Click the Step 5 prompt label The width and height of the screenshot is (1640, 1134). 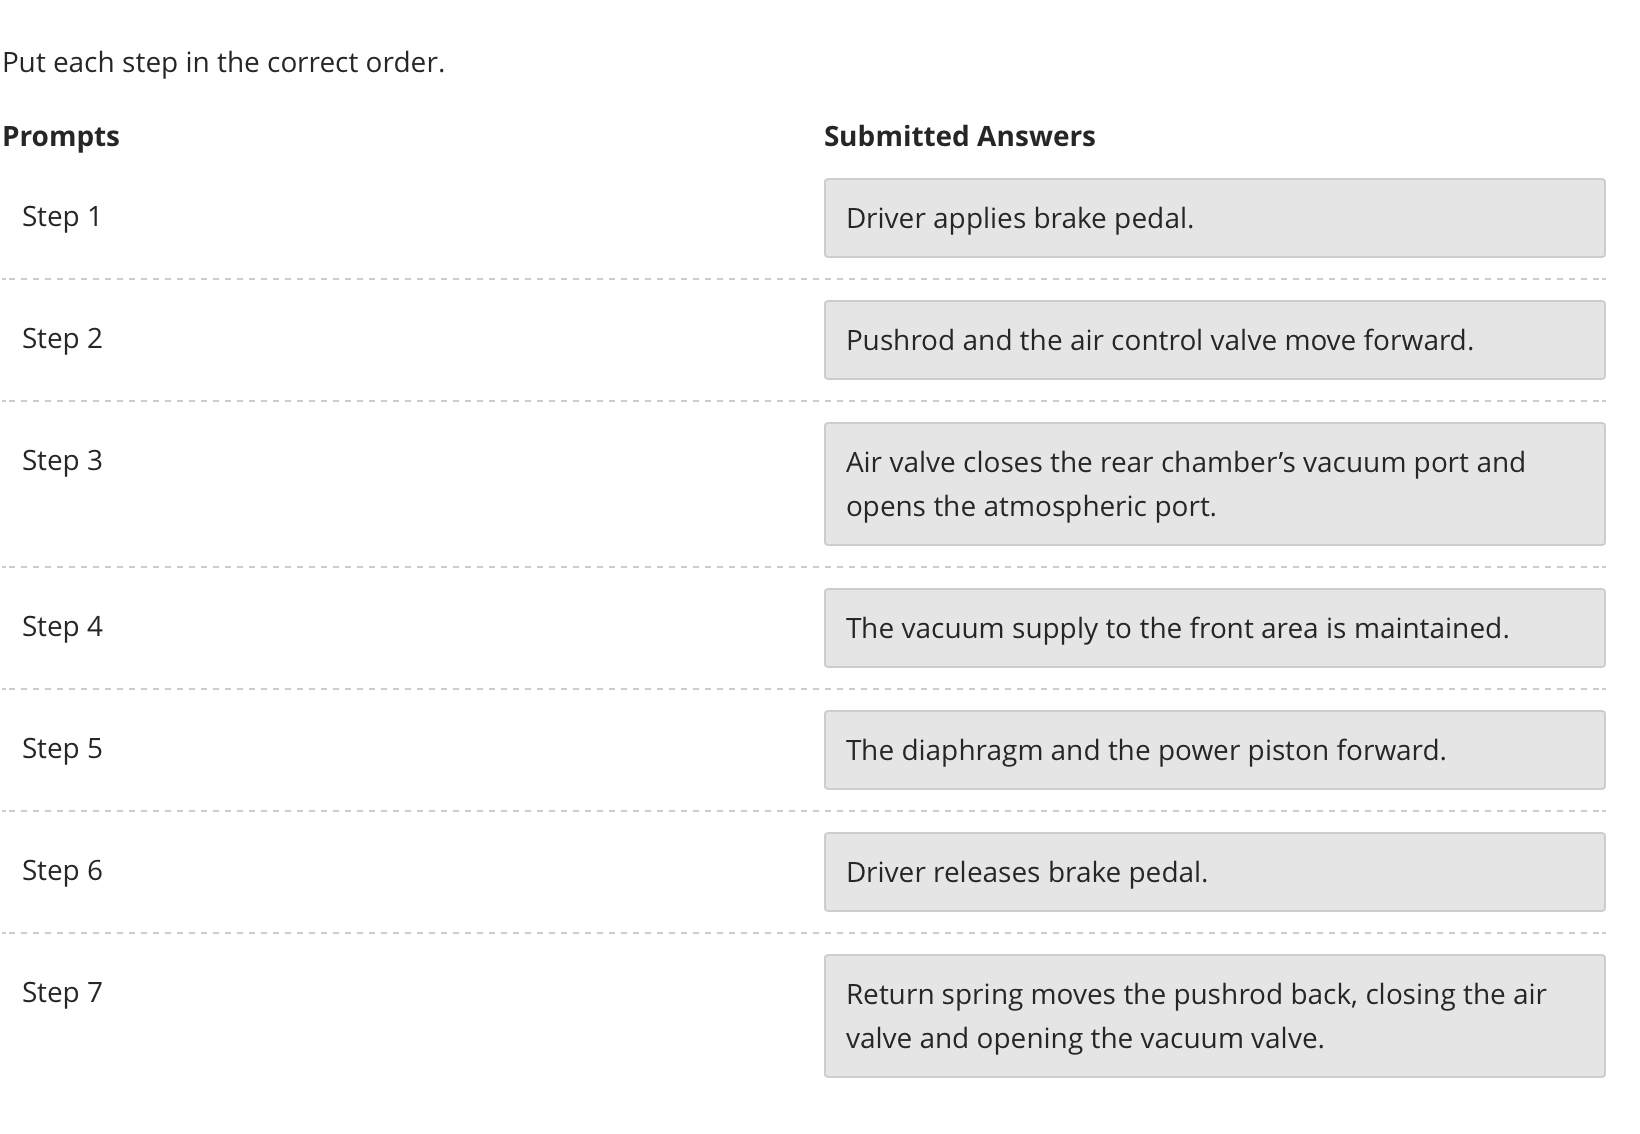[x=62, y=749]
